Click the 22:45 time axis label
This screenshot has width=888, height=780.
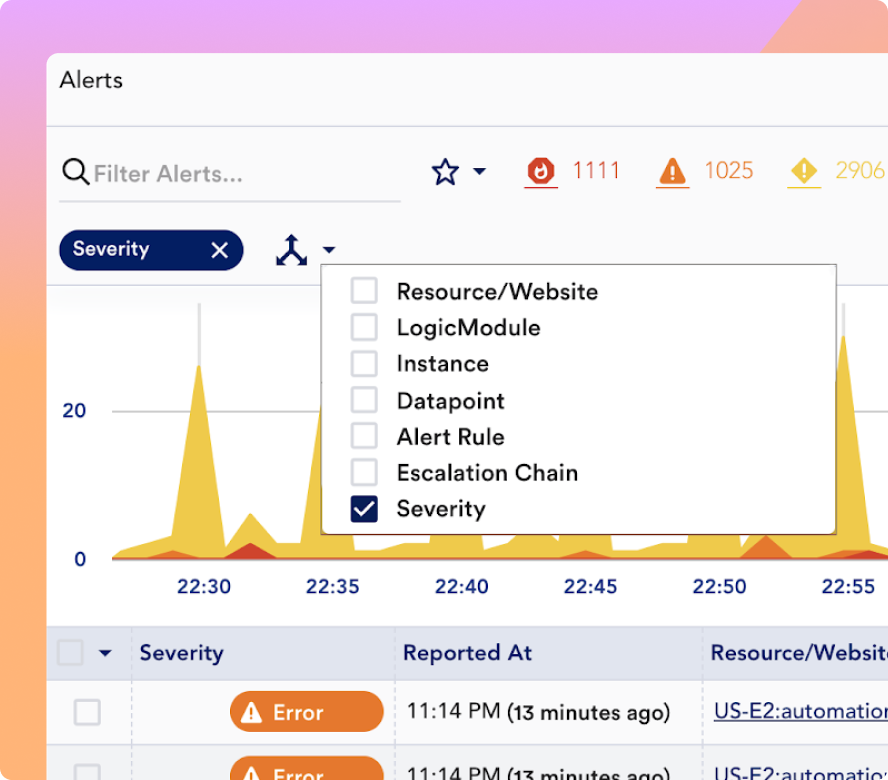[590, 586]
